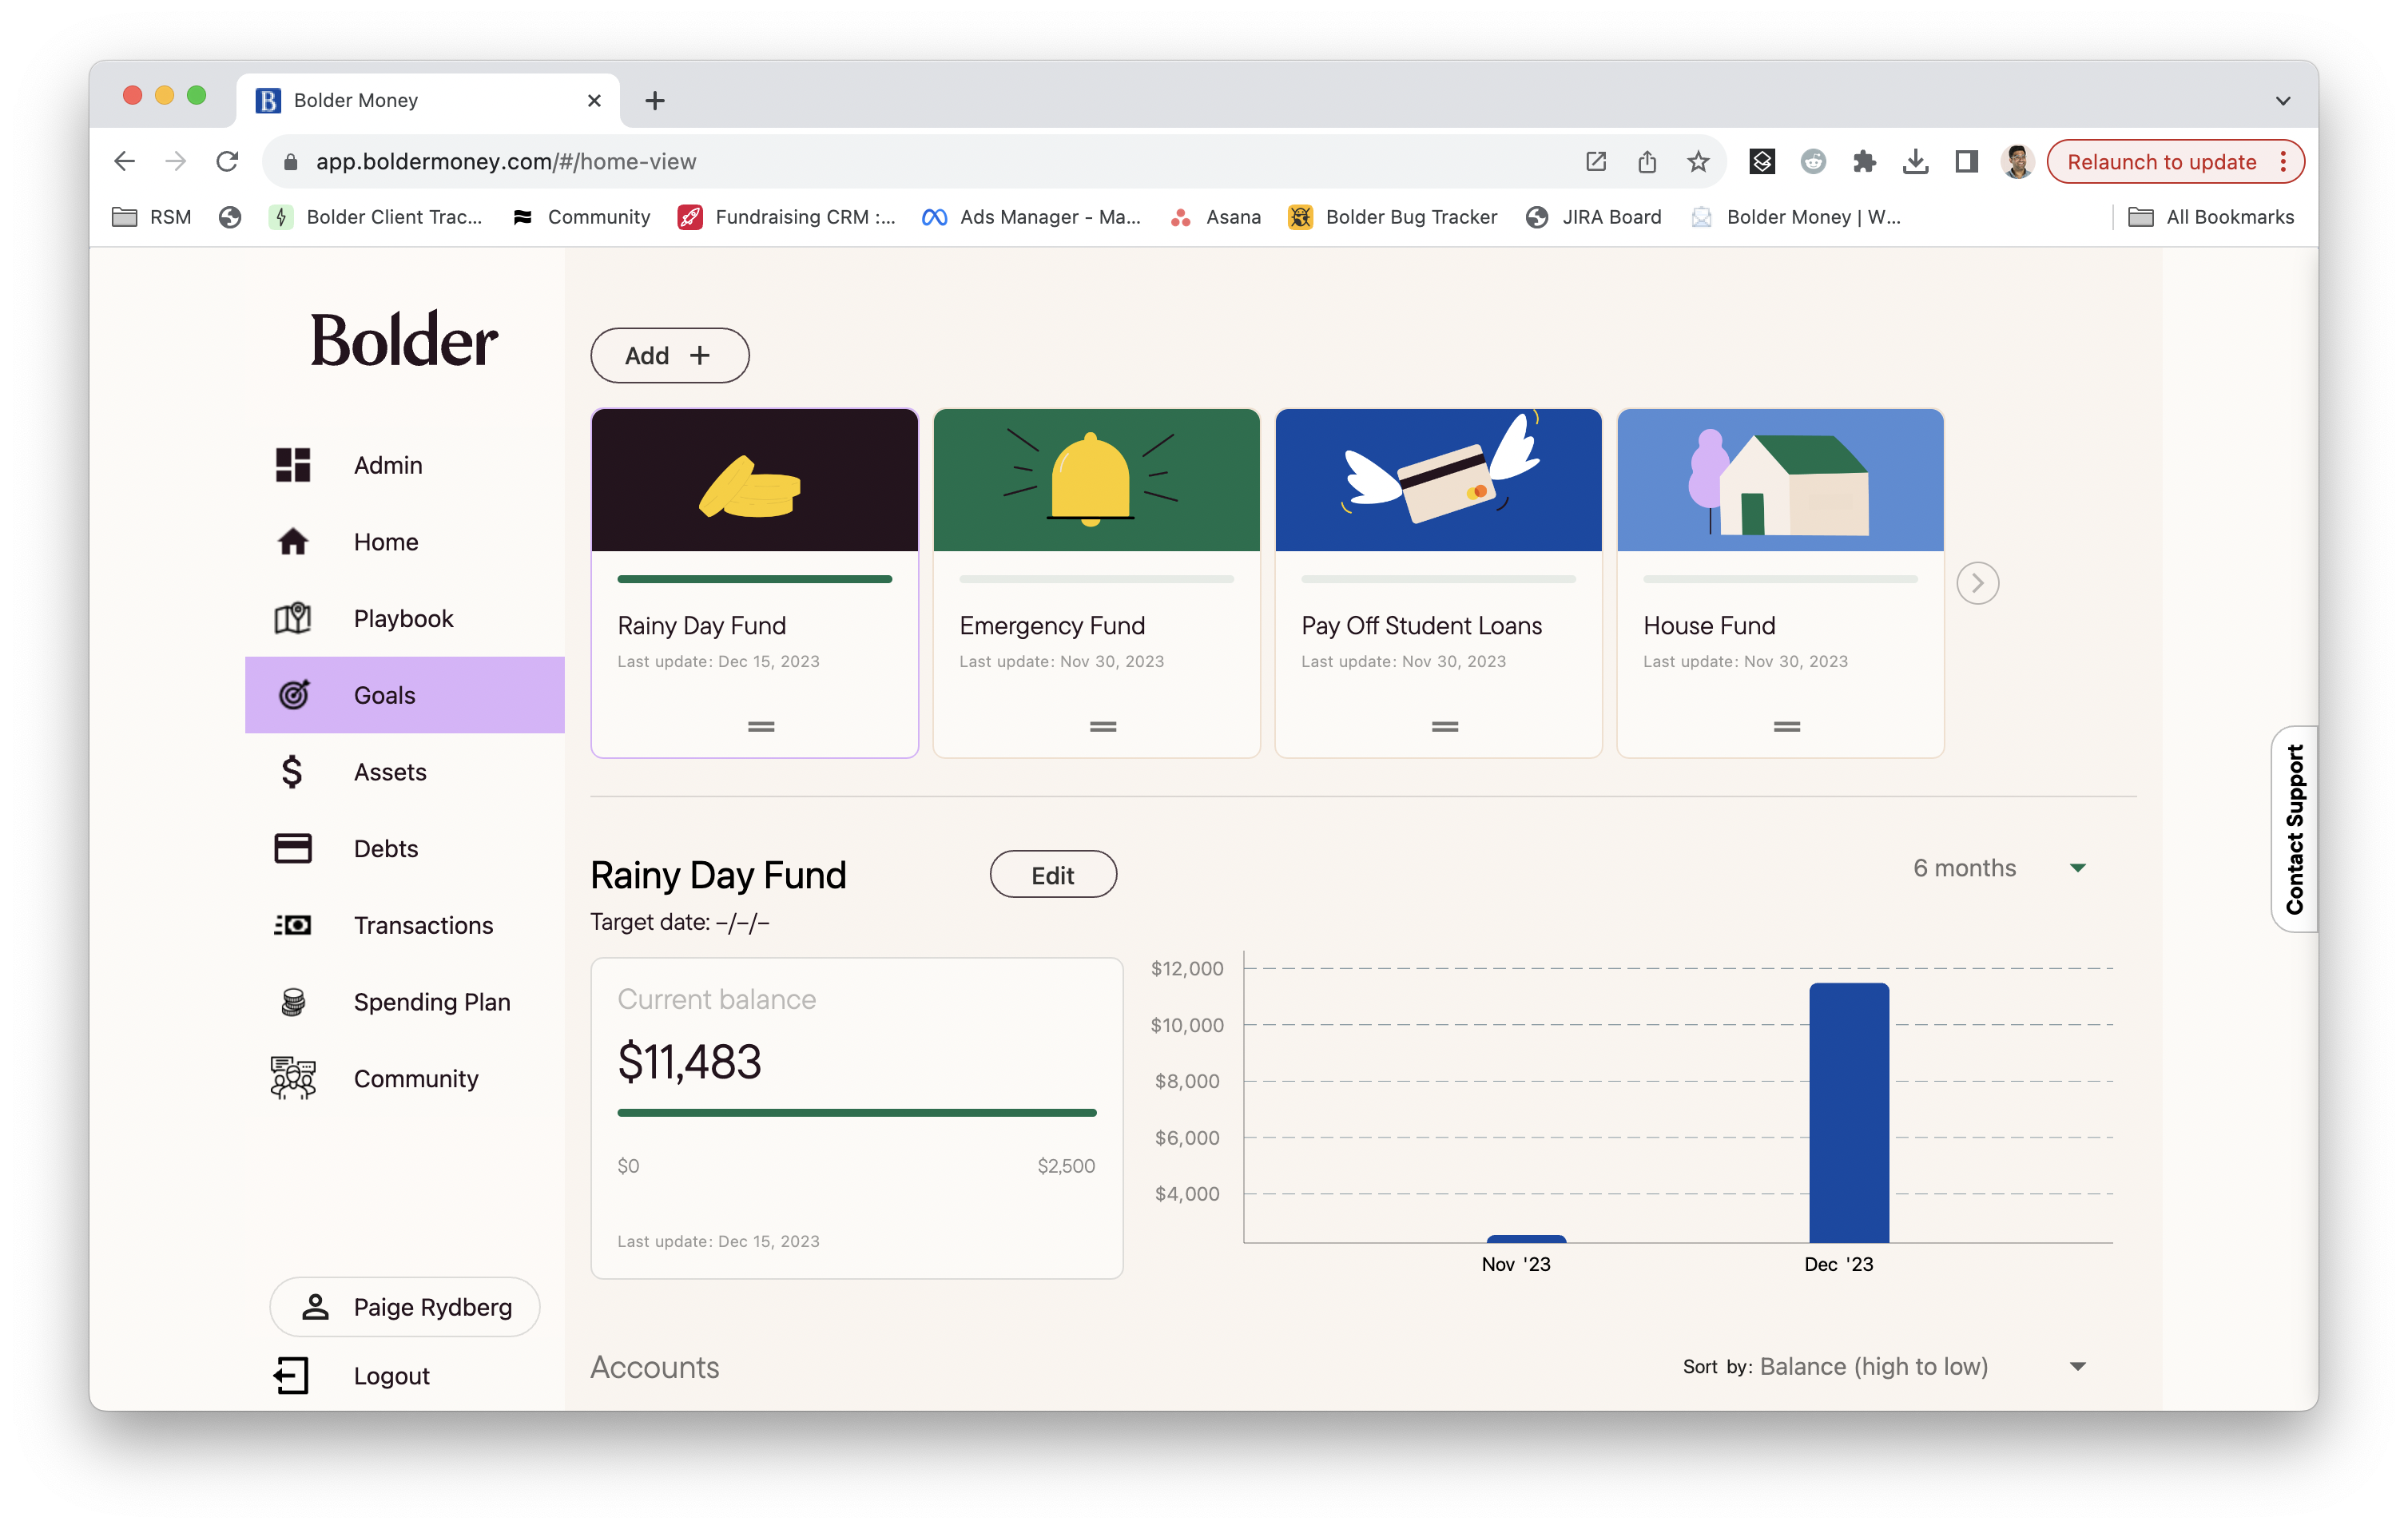This screenshot has width=2408, height=1529.
Task: Open the Playbook map icon
Action: (x=292, y=618)
